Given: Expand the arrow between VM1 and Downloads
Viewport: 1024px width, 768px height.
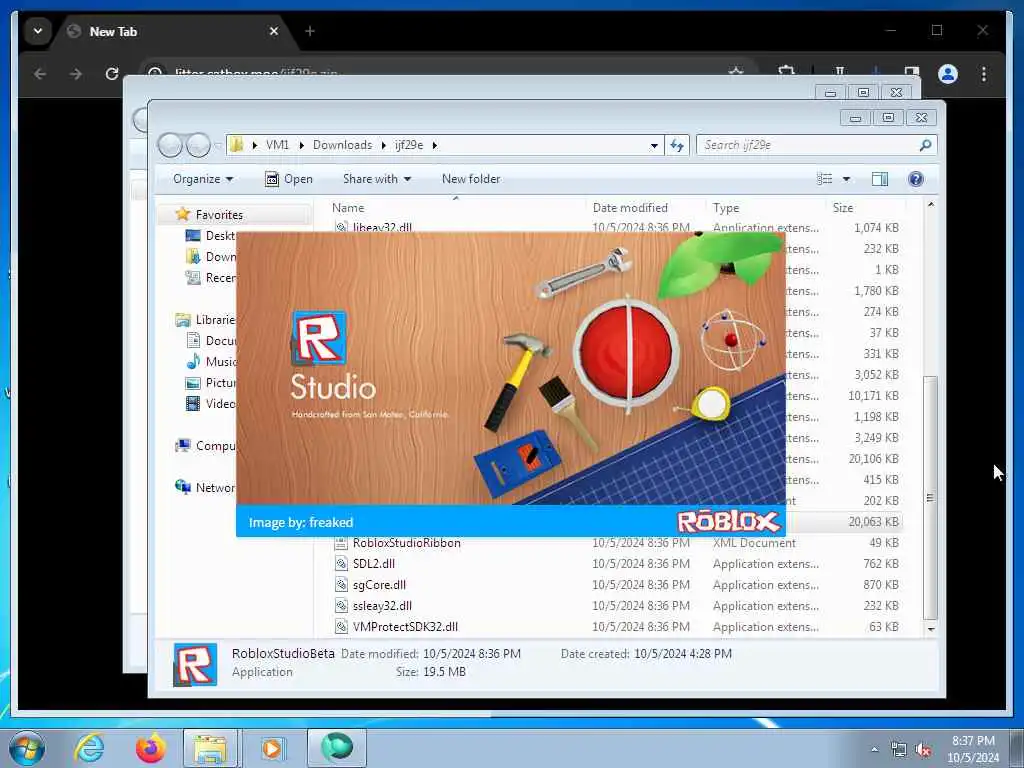Looking at the screenshot, I should 301,145.
